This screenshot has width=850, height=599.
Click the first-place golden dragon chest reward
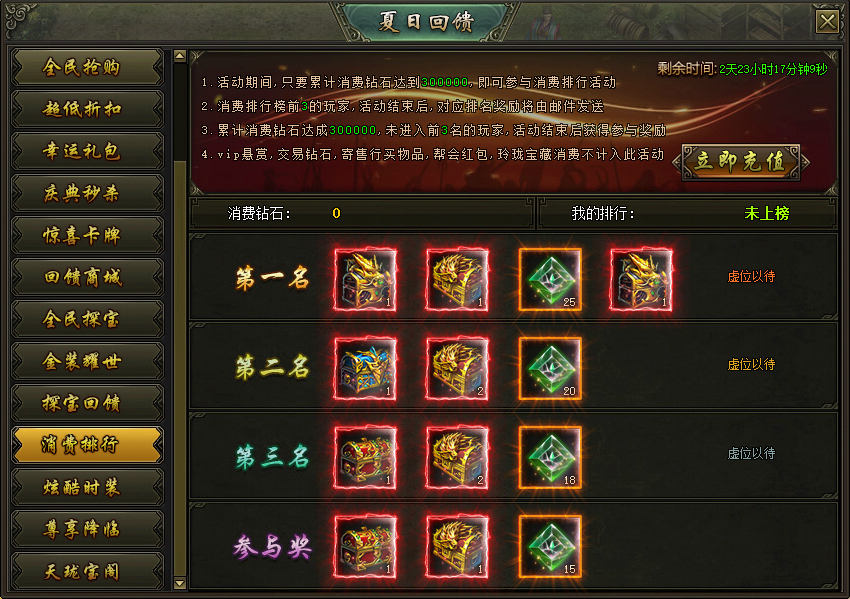(365, 280)
